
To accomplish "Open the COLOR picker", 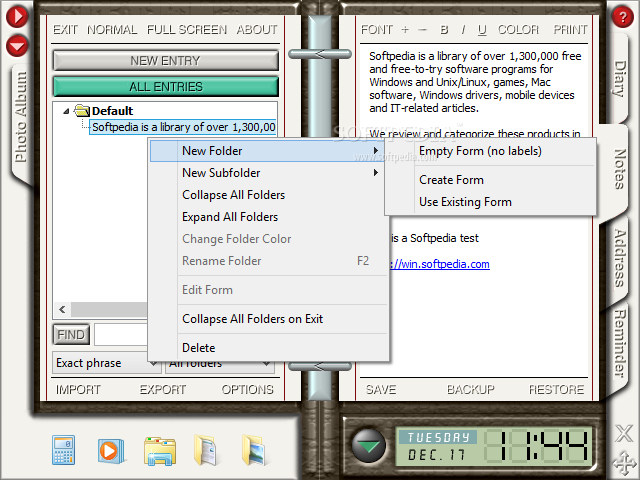I will (518, 29).
